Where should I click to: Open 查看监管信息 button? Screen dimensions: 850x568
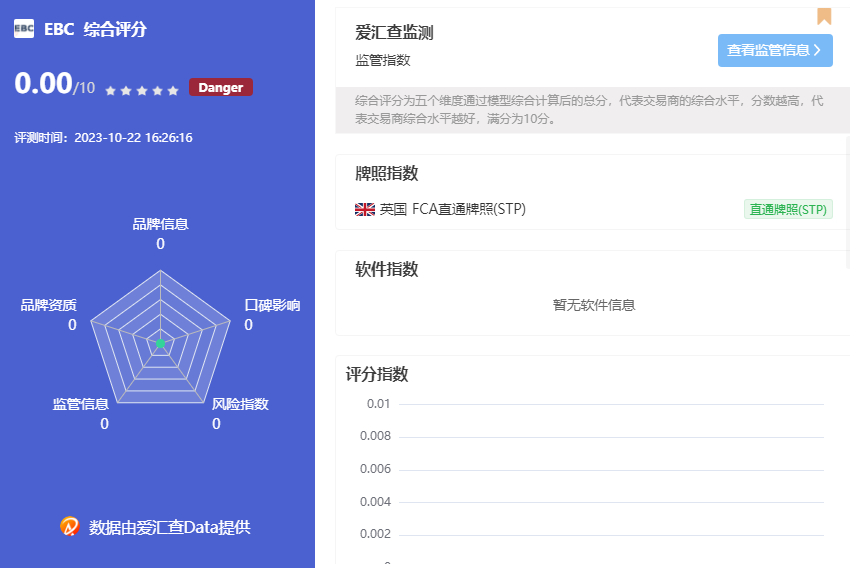click(x=775, y=50)
